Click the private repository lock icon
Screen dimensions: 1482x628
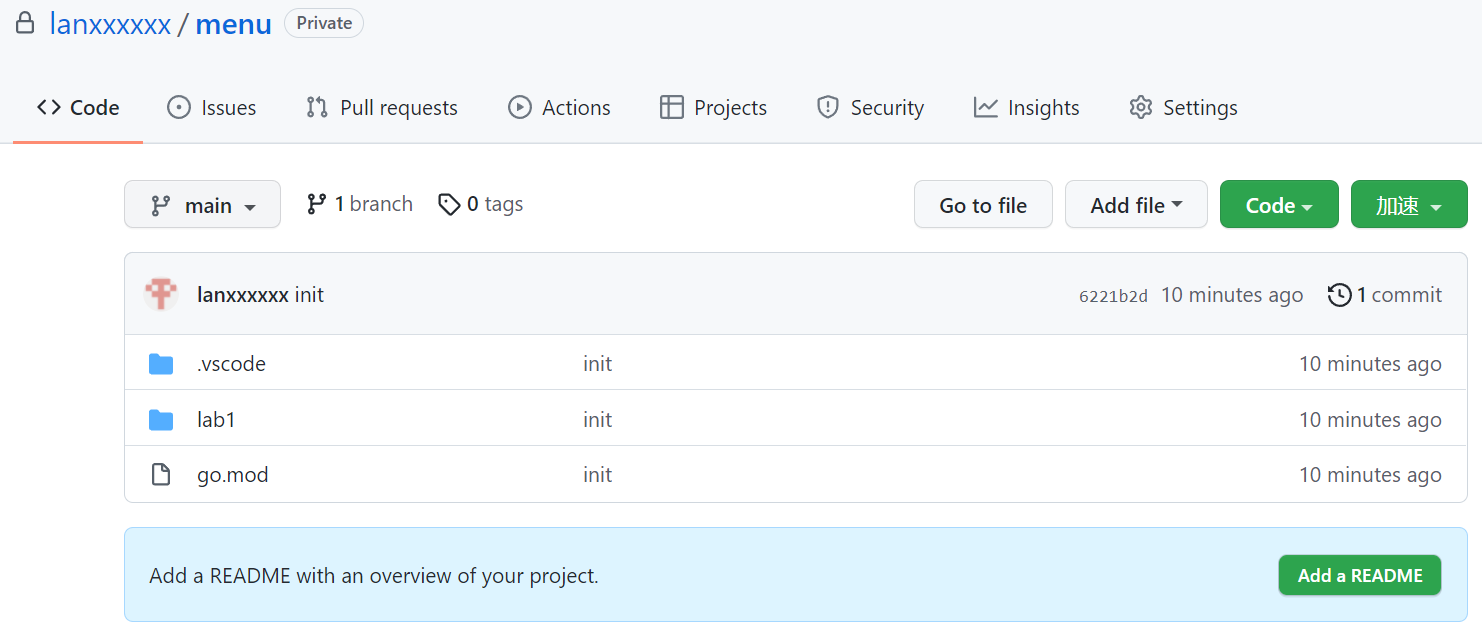point(25,23)
